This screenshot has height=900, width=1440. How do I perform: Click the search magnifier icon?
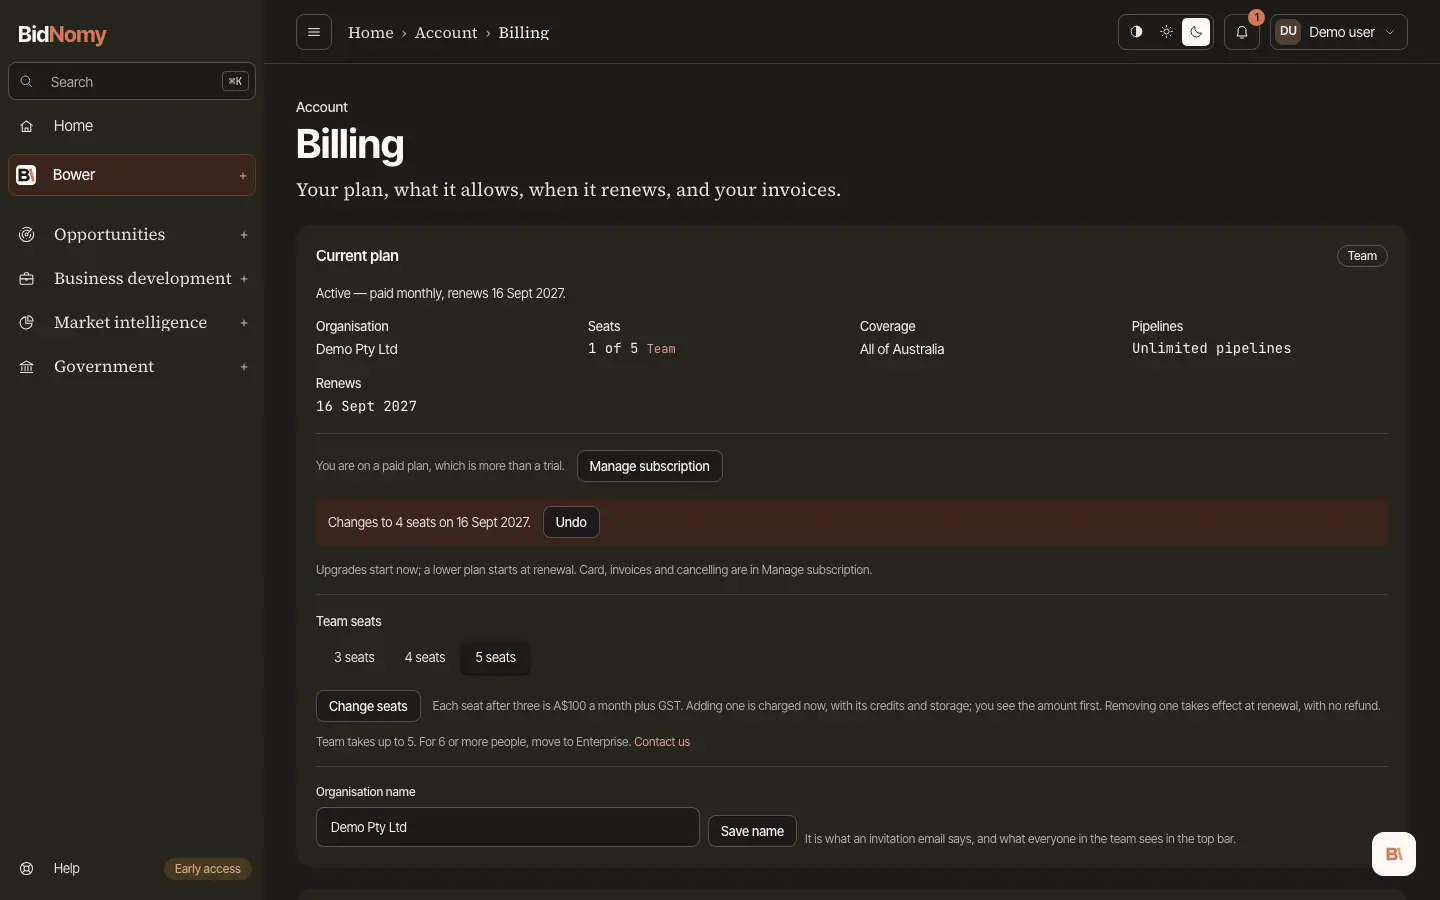pyautogui.click(x=27, y=82)
